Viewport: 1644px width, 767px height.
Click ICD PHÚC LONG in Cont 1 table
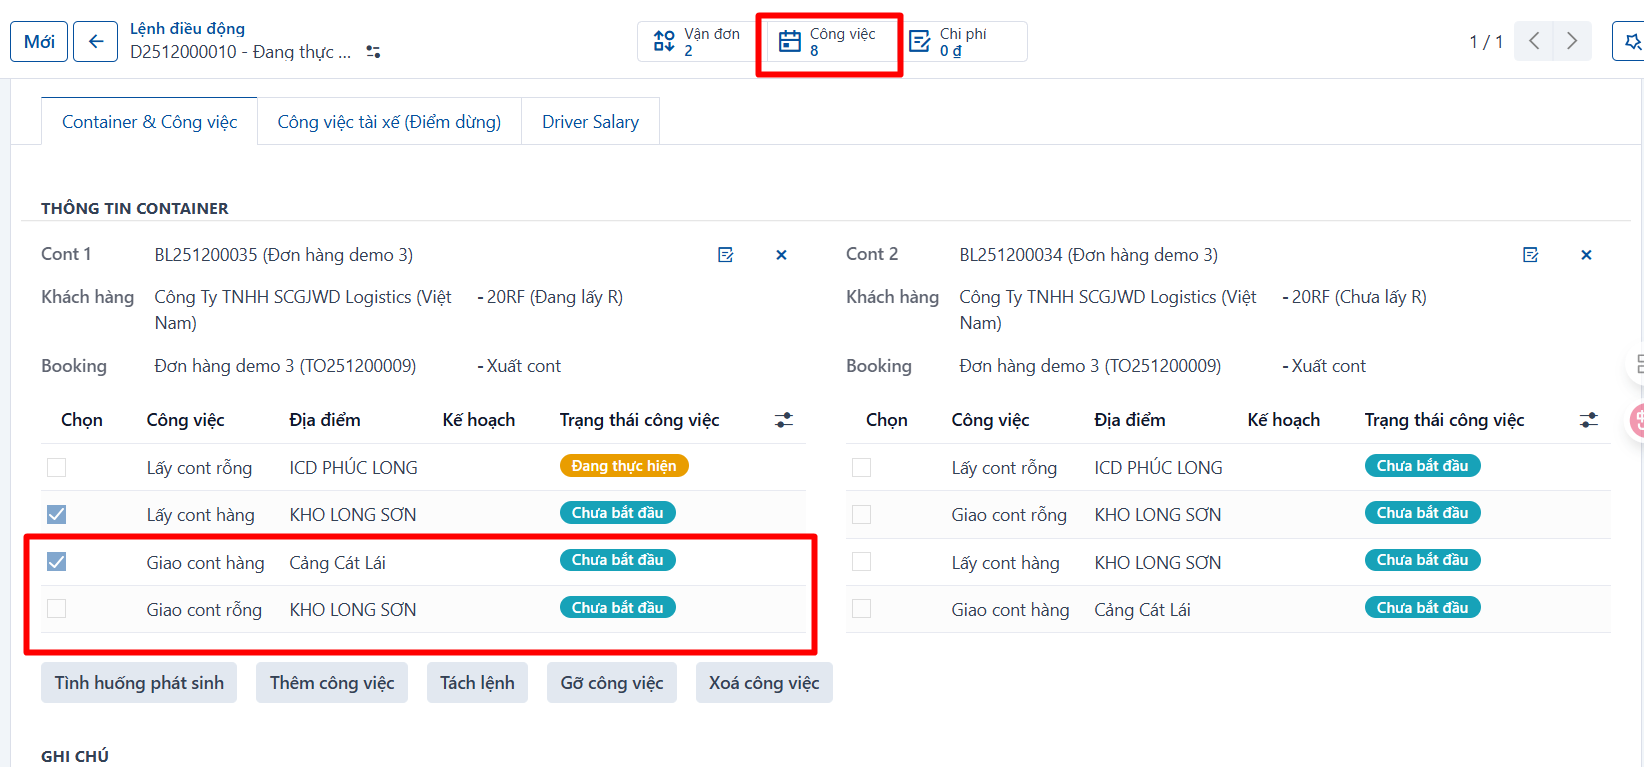pyautogui.click(x=354, y=468)
